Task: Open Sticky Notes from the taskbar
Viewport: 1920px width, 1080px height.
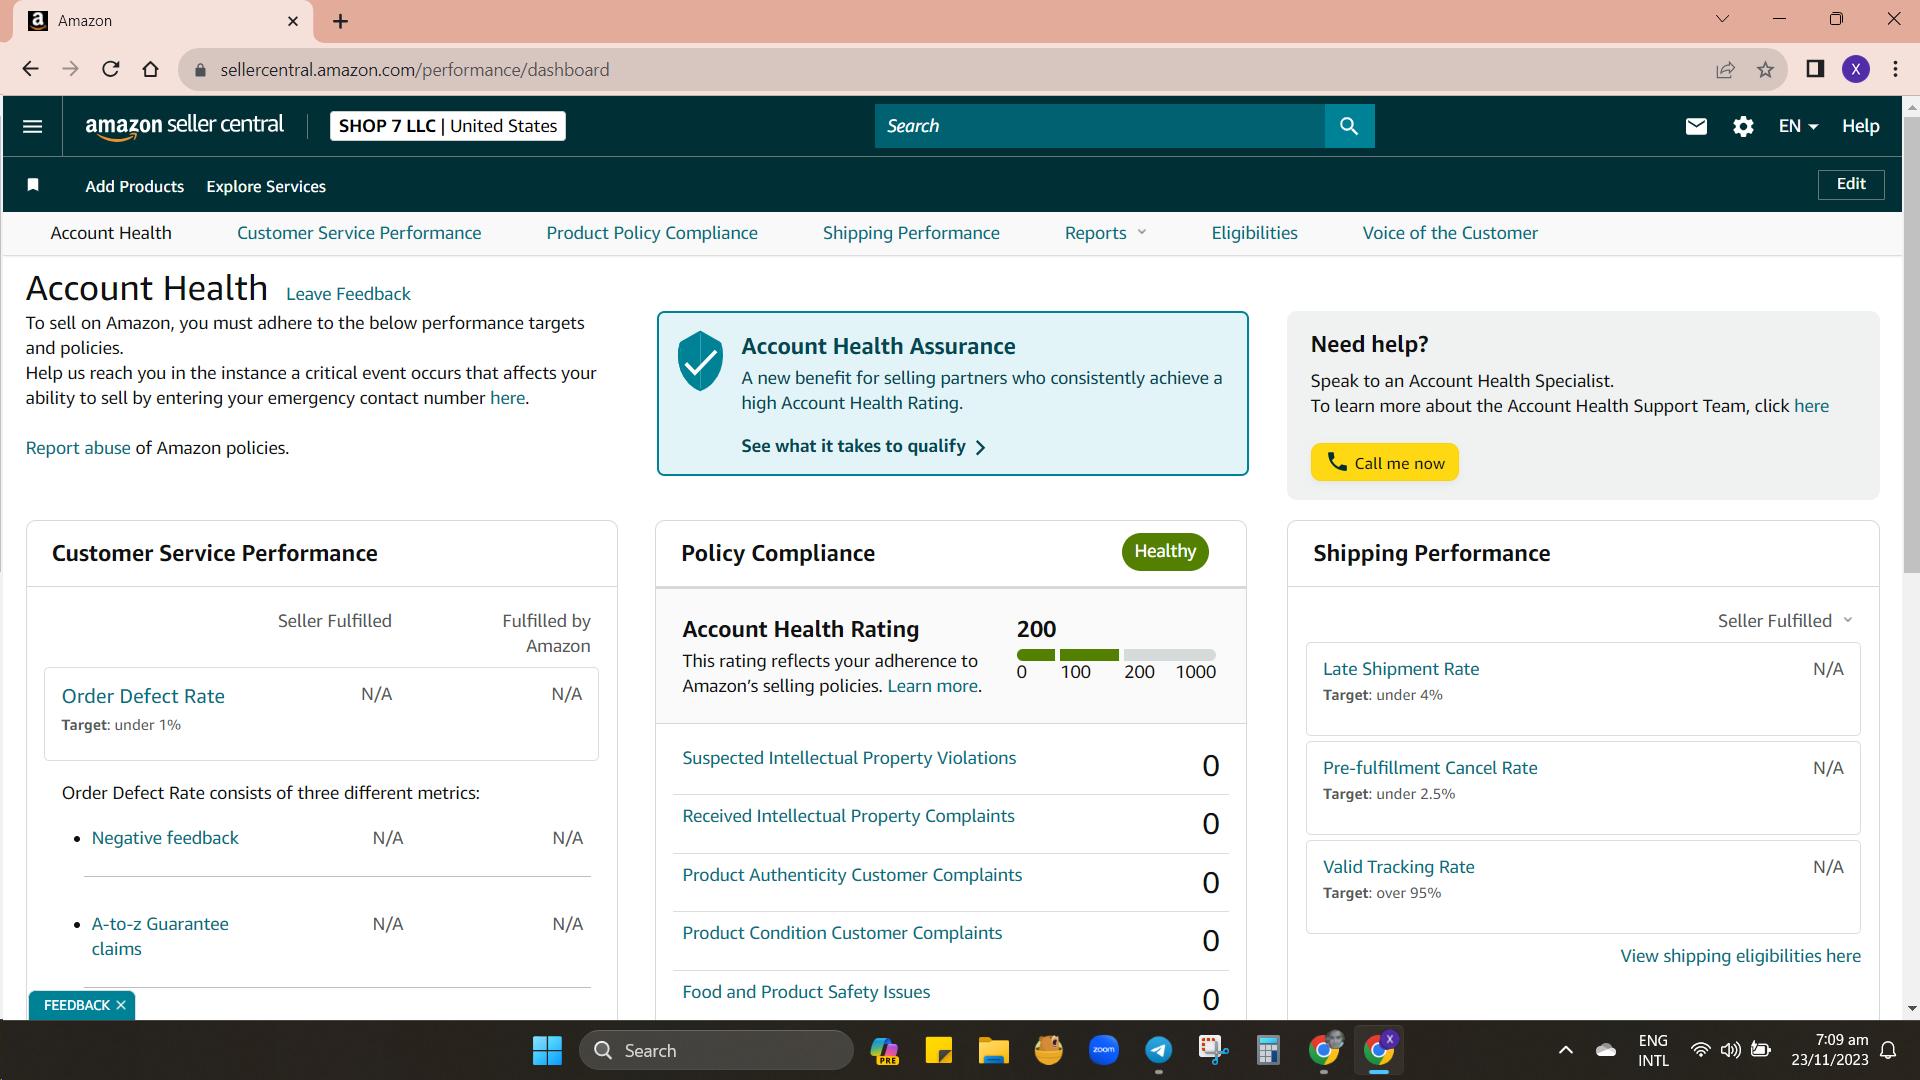Action: point(938,1050)
